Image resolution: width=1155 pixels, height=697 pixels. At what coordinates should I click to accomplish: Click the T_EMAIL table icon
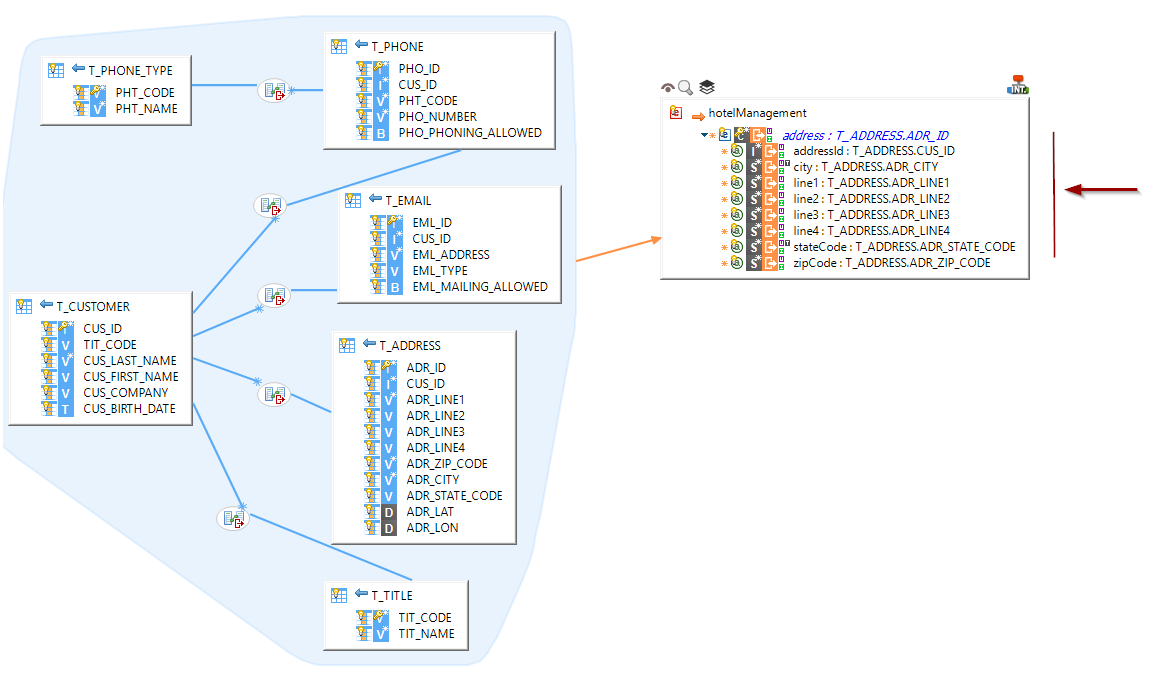click(353, 200)
